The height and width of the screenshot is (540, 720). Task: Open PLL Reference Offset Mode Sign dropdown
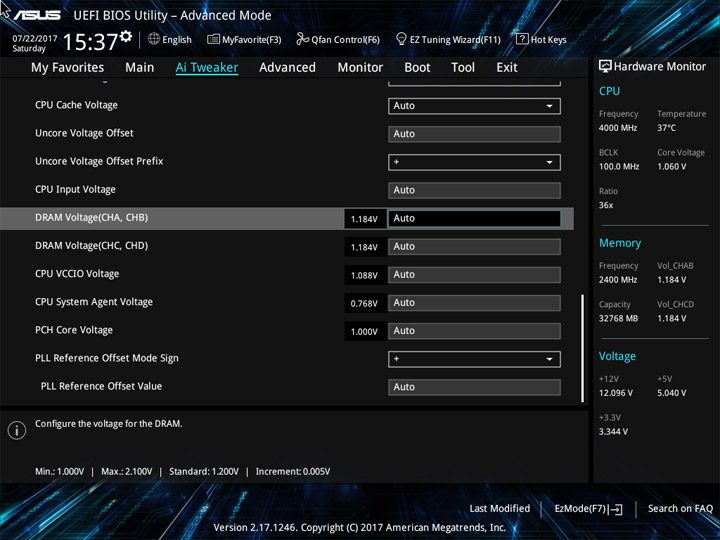[x=474, y=359]
